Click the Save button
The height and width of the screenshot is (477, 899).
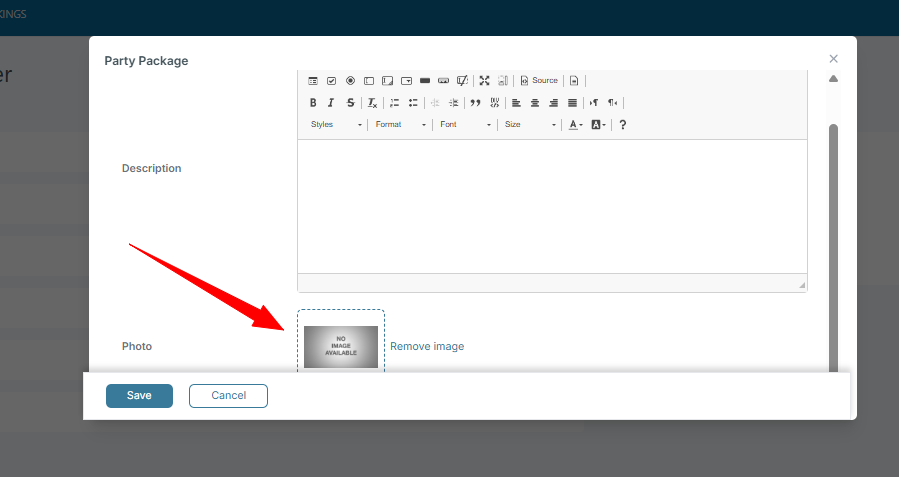pos(139,396)
